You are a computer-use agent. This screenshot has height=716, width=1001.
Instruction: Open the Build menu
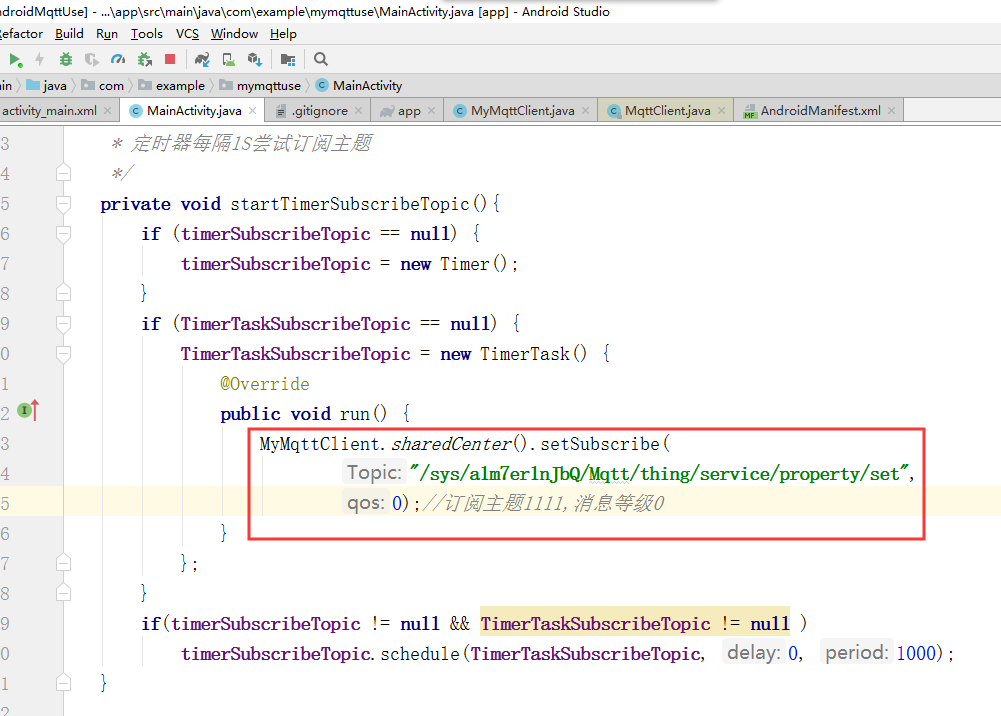point(69,34)
